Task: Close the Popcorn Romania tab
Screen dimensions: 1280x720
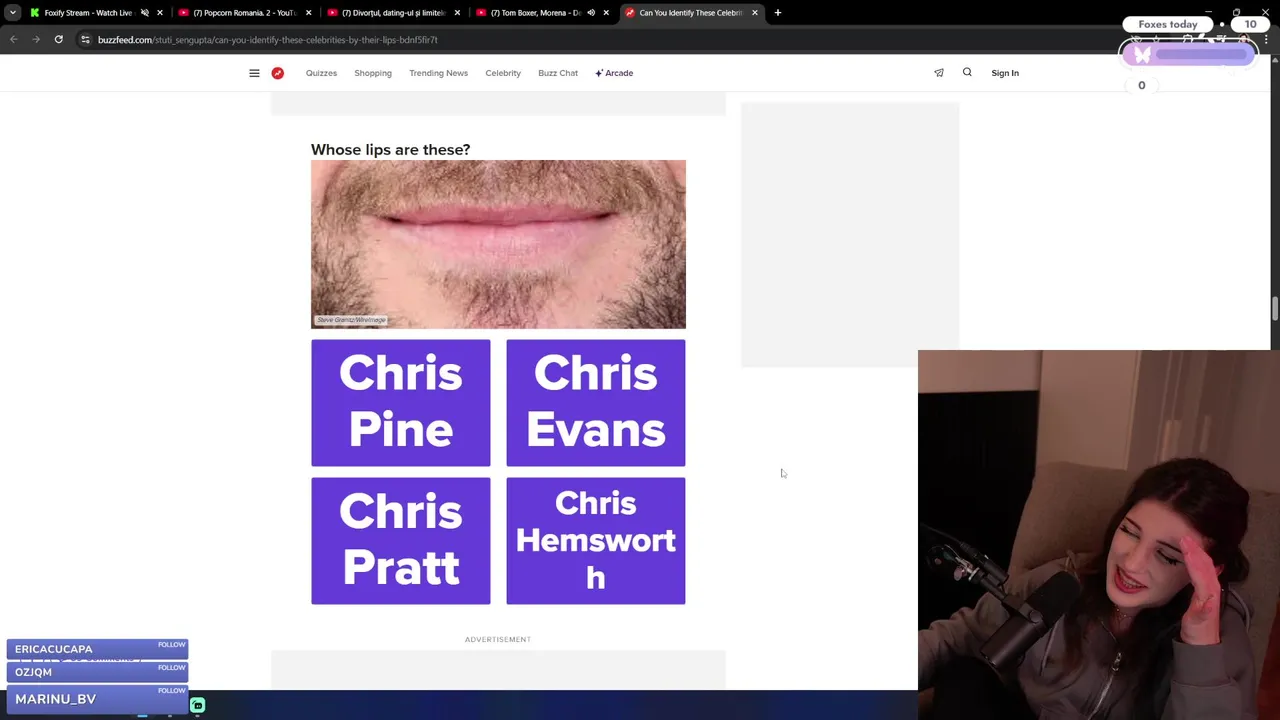Action: click(x=308, y=13)
